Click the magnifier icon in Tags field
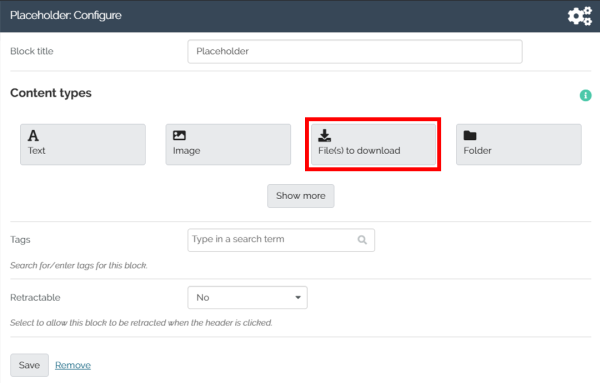The width and height of the screenshot is (600, 383). (362, 240)
